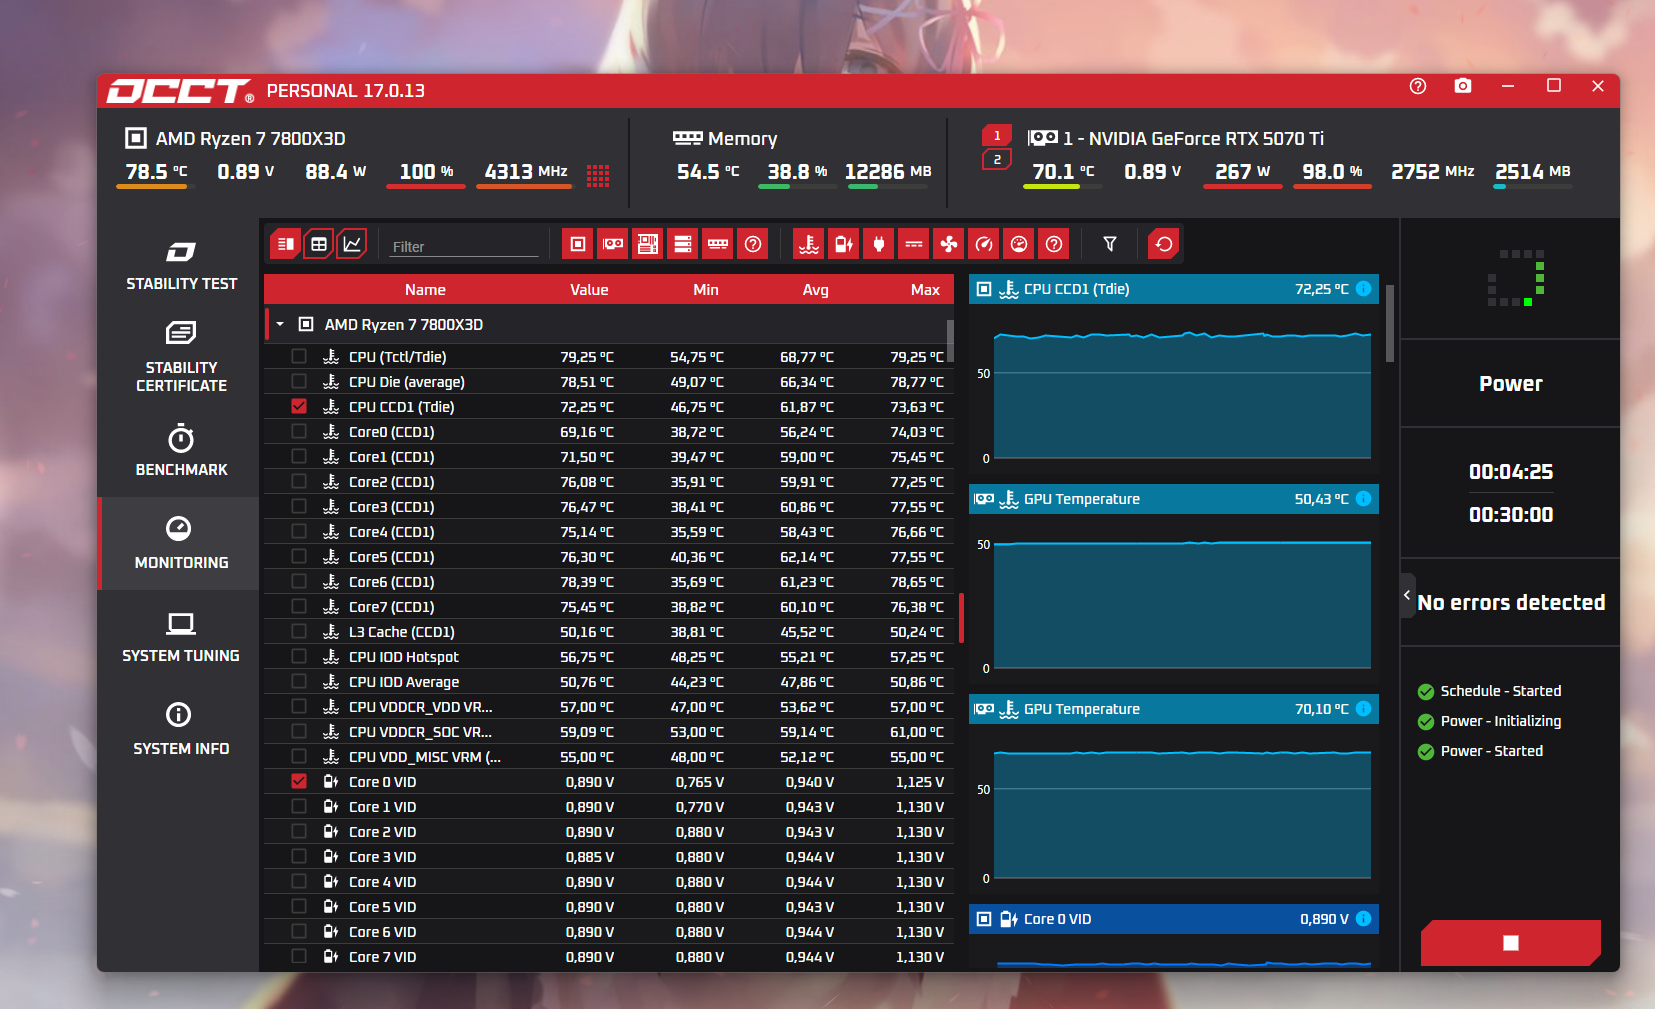Image resolution: width=1655 pixels, height=1009 pixels.
Task: Click info icon on GPU Temperature 70,10 °C graph
Action: (1363, 709)
